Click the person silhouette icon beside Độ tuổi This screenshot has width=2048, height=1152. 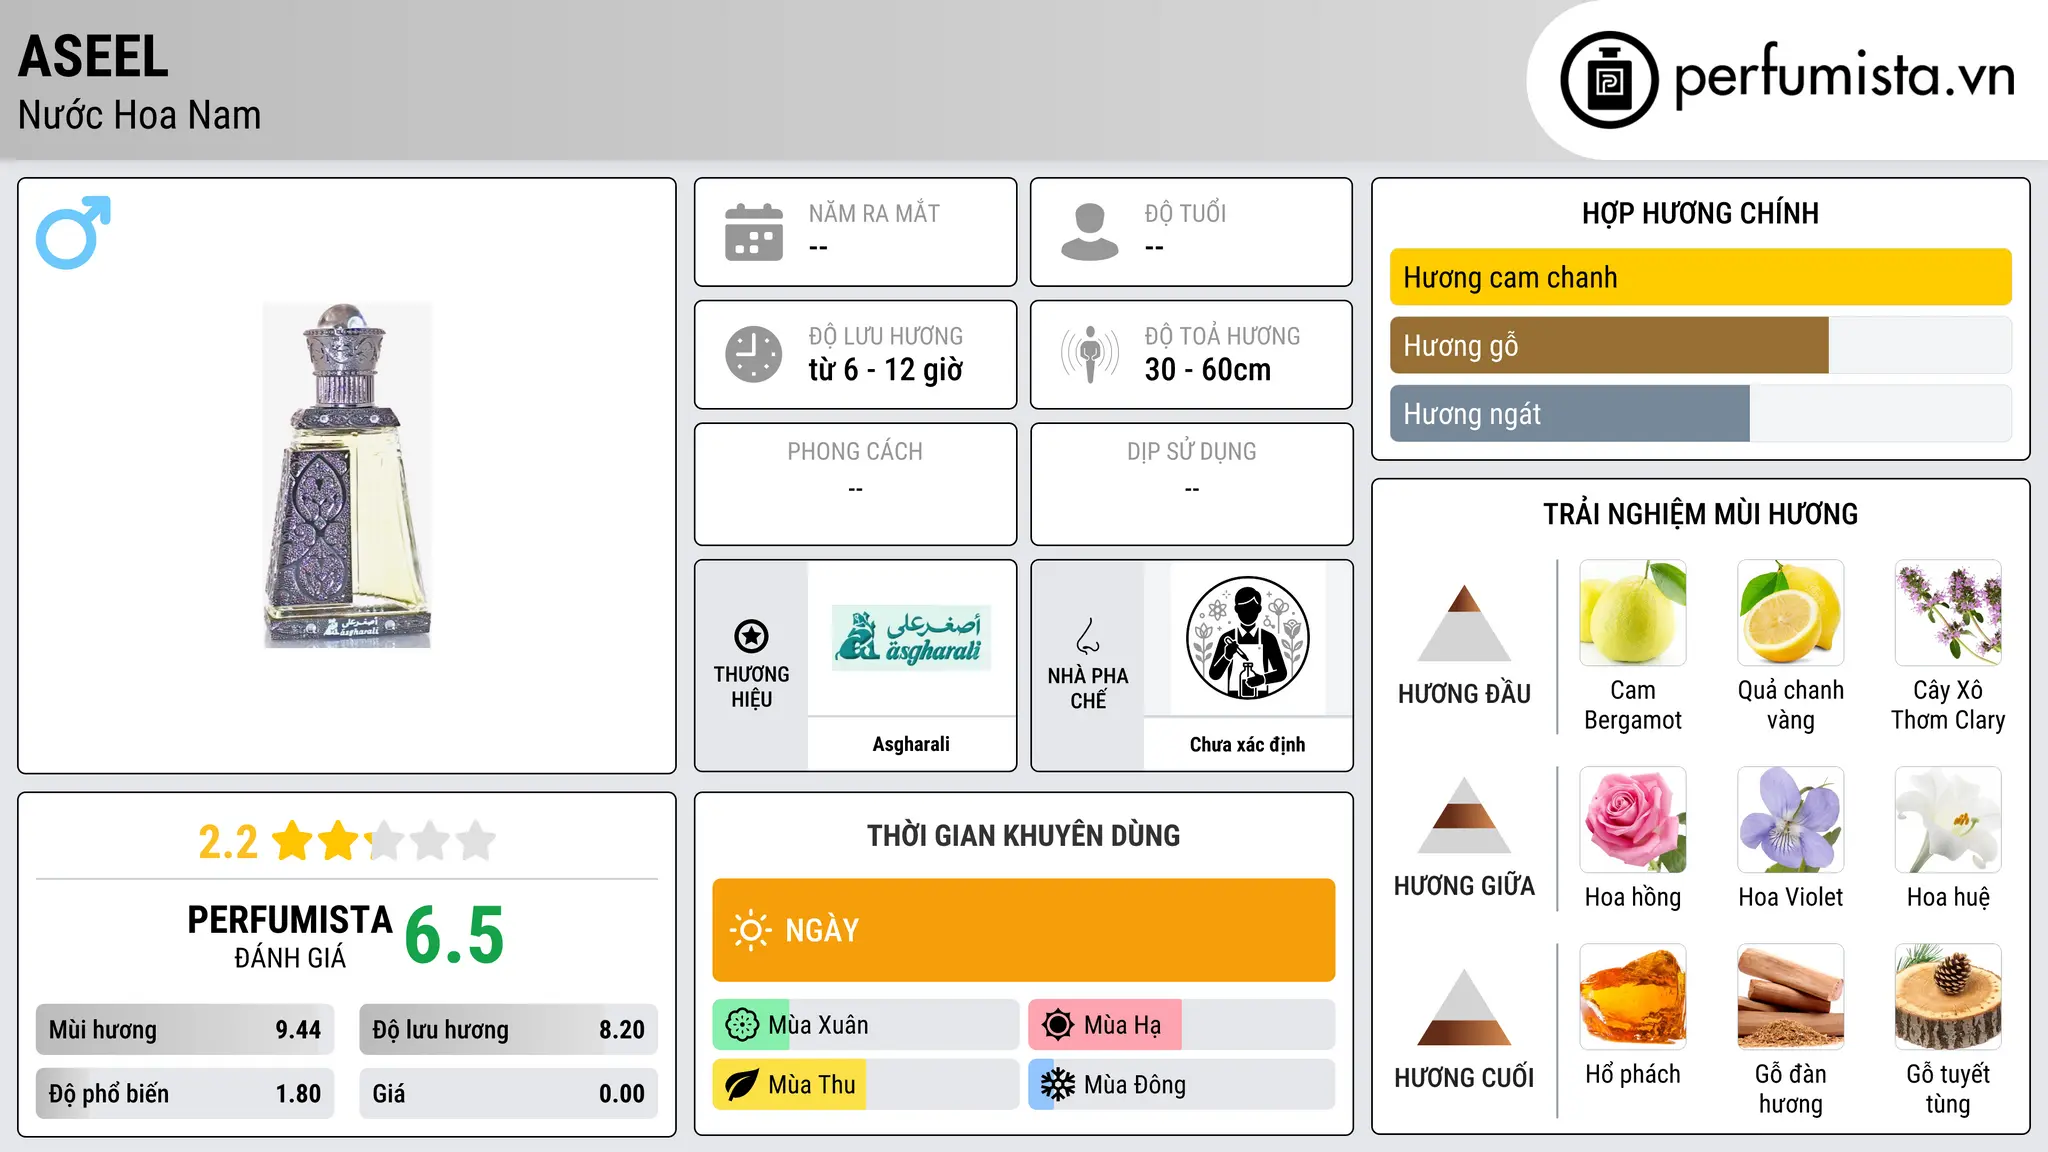[x=1090, y=232]
